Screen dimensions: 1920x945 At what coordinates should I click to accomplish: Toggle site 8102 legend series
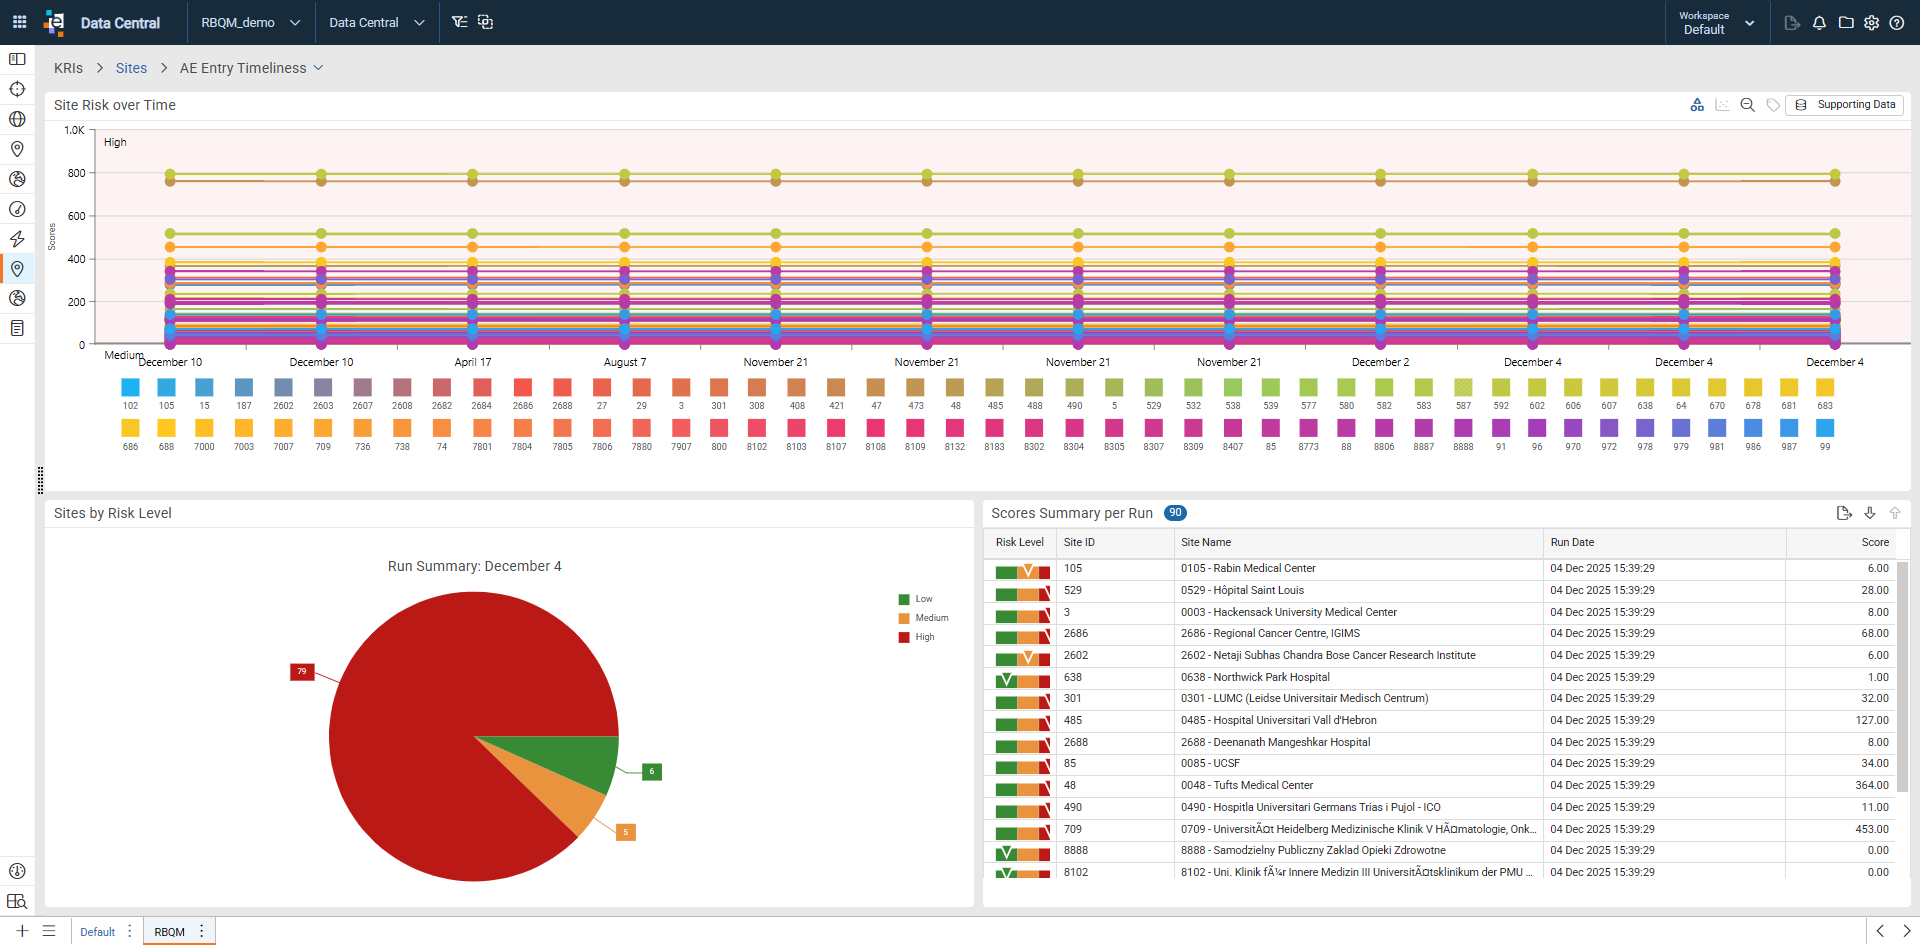[x=757, y=428]
